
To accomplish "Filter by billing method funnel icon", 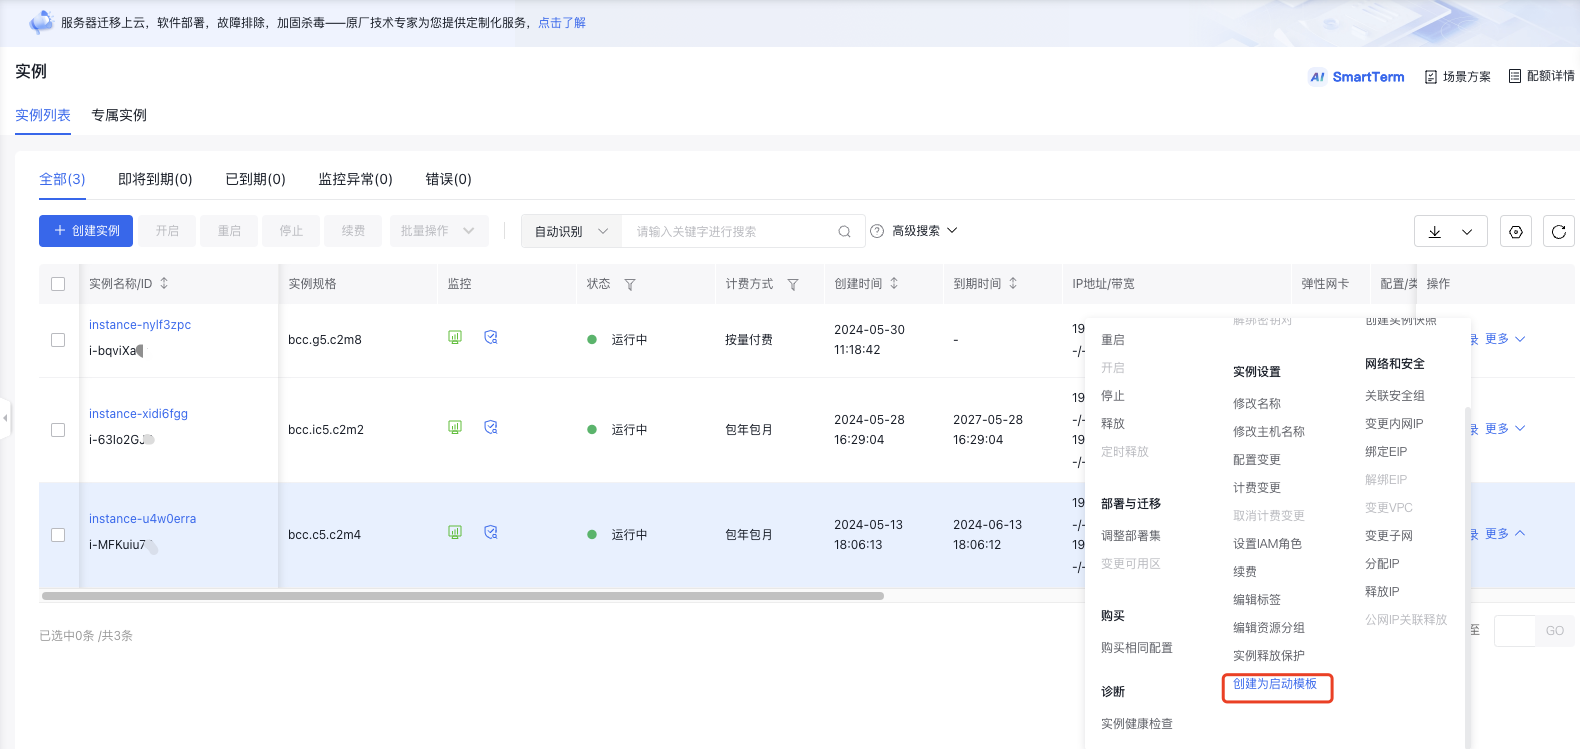I will [793, 284].
